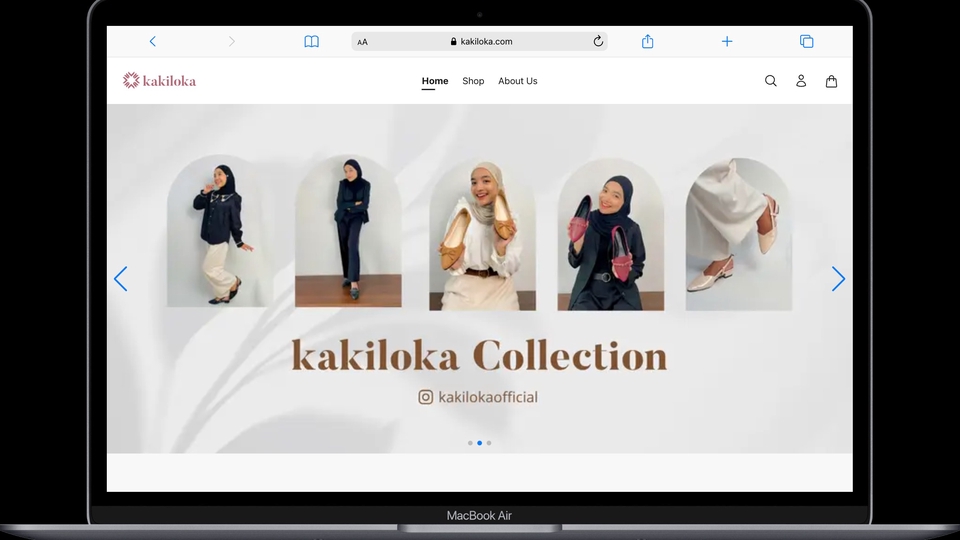Click the kakiloka Collection heading
The height and width of the screenshot is (540, 960).
point(479,355)
